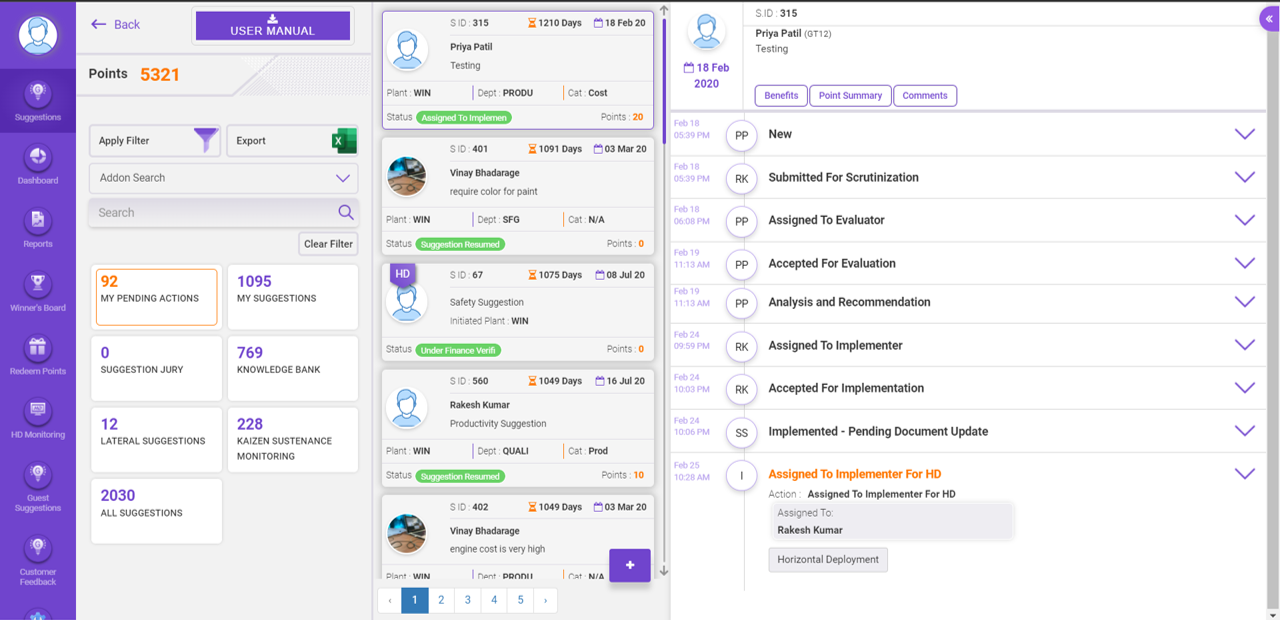Click the Apply Filter funnel icon
This screenshot has height=620, width=1280.
click(x=207, y=140)
